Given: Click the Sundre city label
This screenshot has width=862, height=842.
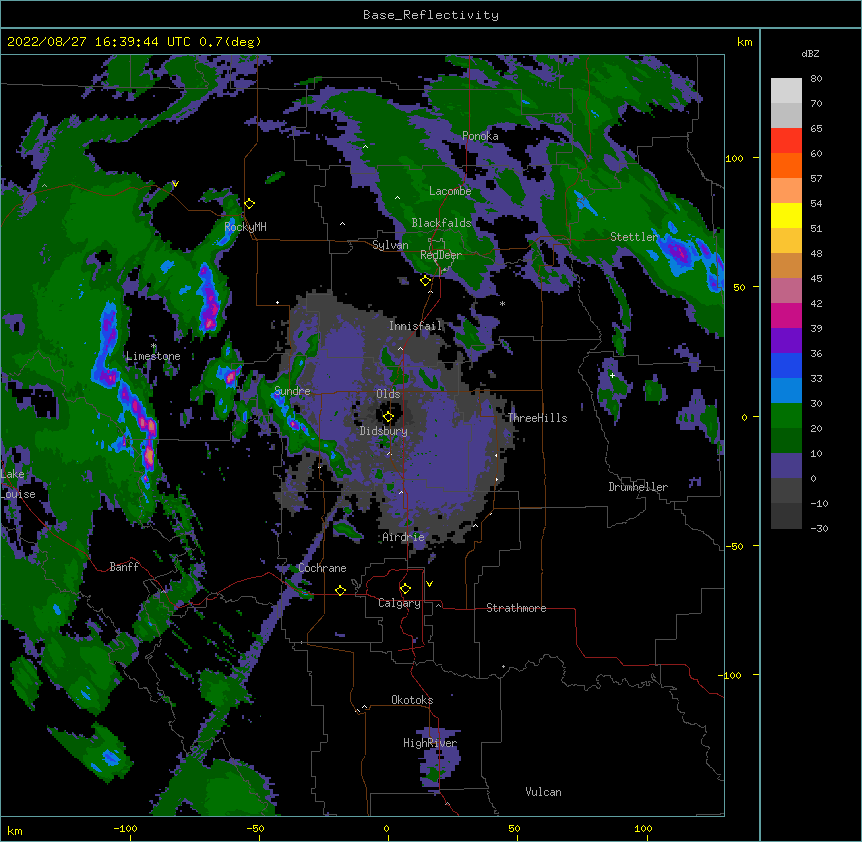Looking at the screenshot, I should coord(292,391).
